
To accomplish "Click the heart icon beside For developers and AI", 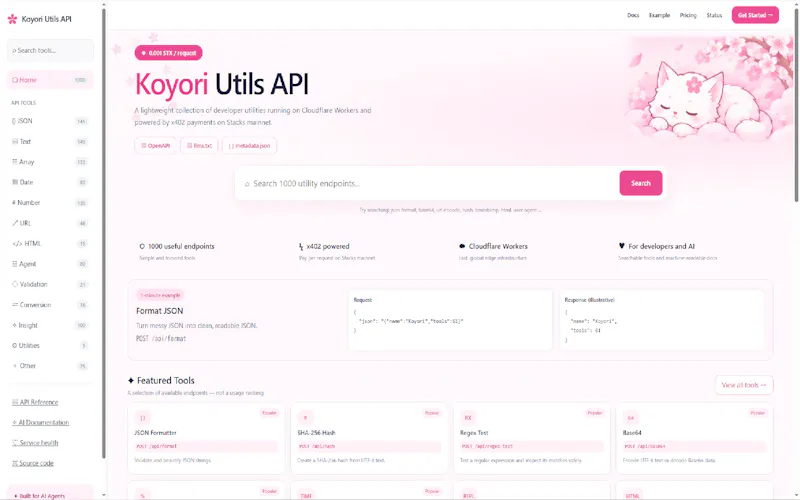I will coord(621,246).
